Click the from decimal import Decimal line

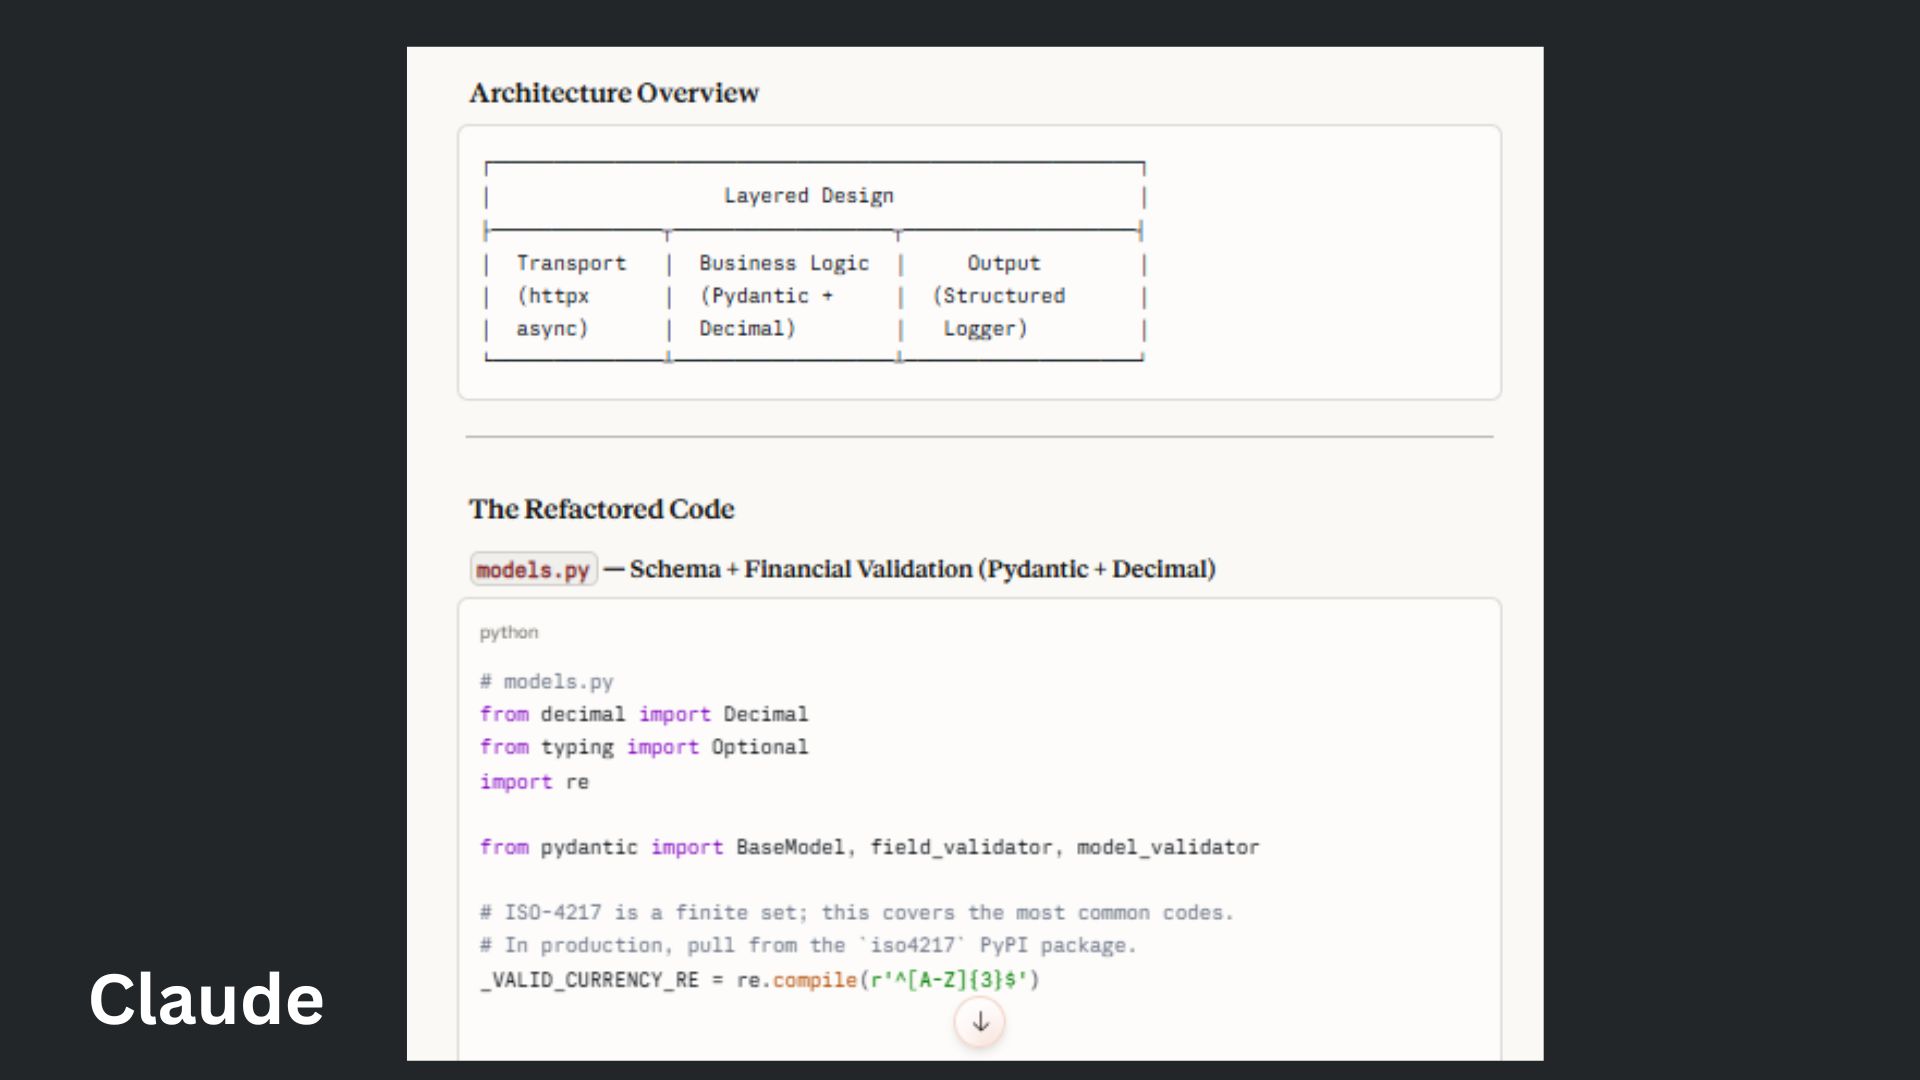pyautogui.click(x=644, y=714)
